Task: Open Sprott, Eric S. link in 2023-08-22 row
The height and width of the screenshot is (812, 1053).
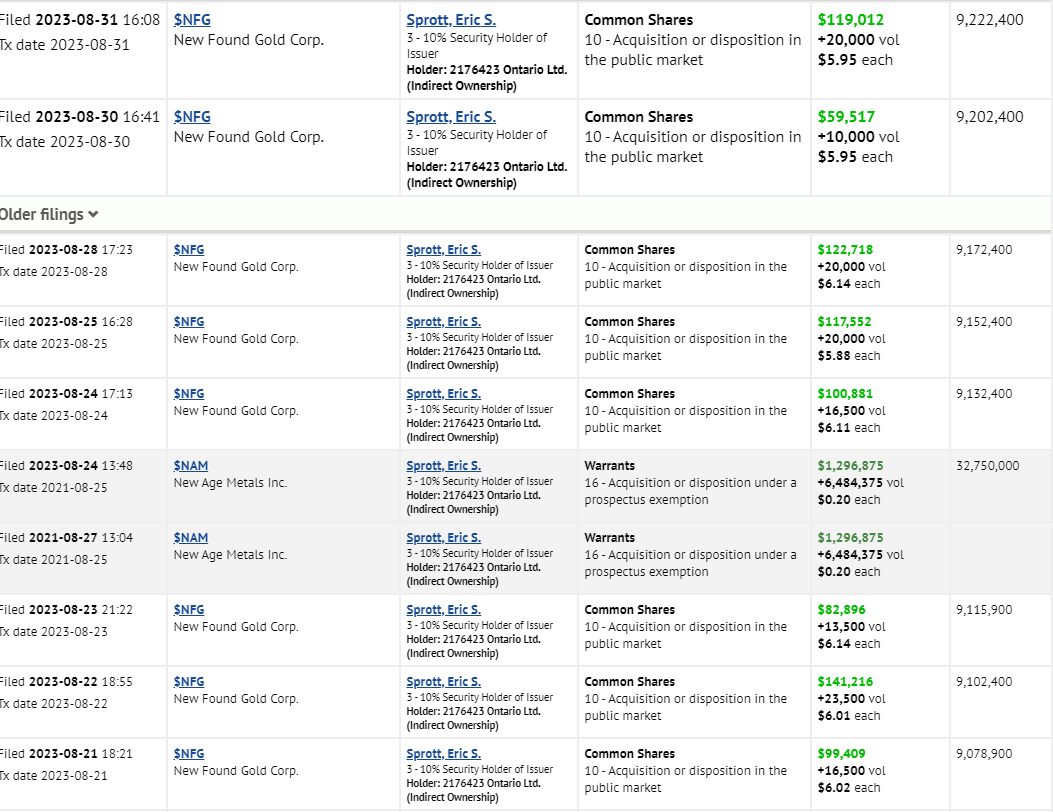Action: [x=444, y=681]
